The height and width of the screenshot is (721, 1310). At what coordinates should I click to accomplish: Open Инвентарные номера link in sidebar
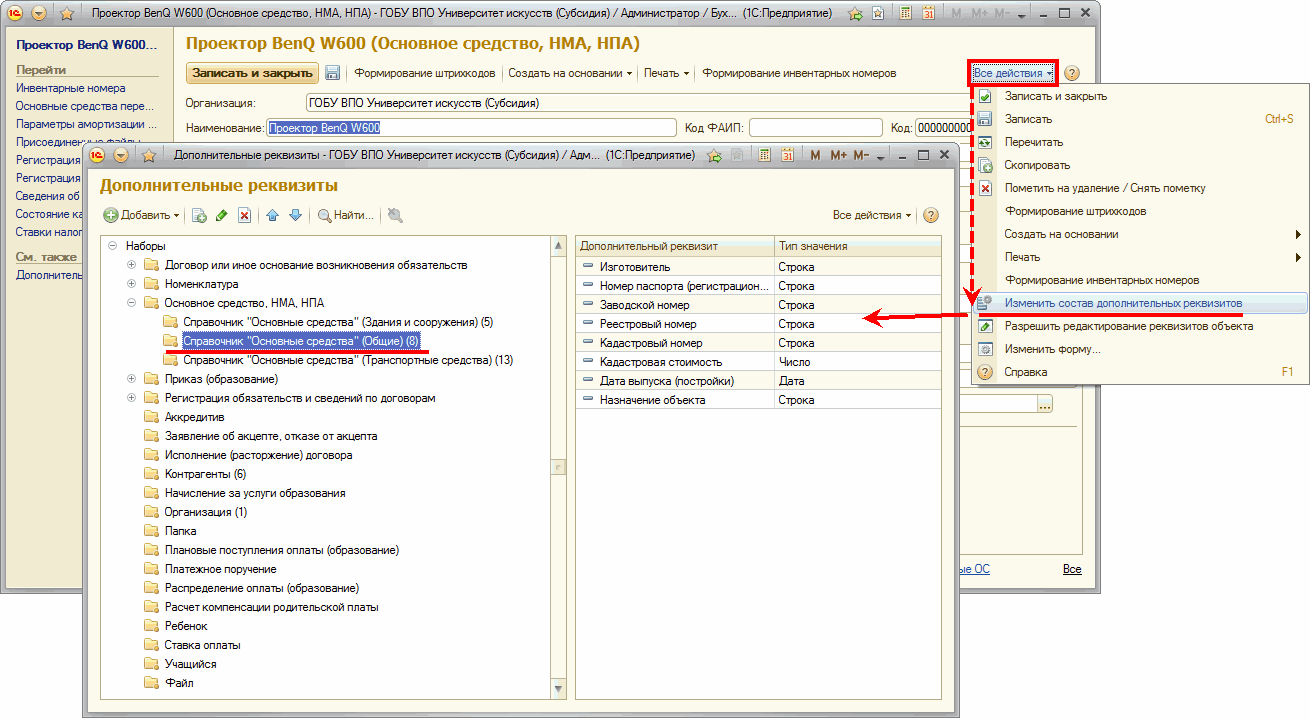click(x=71, y=88)
